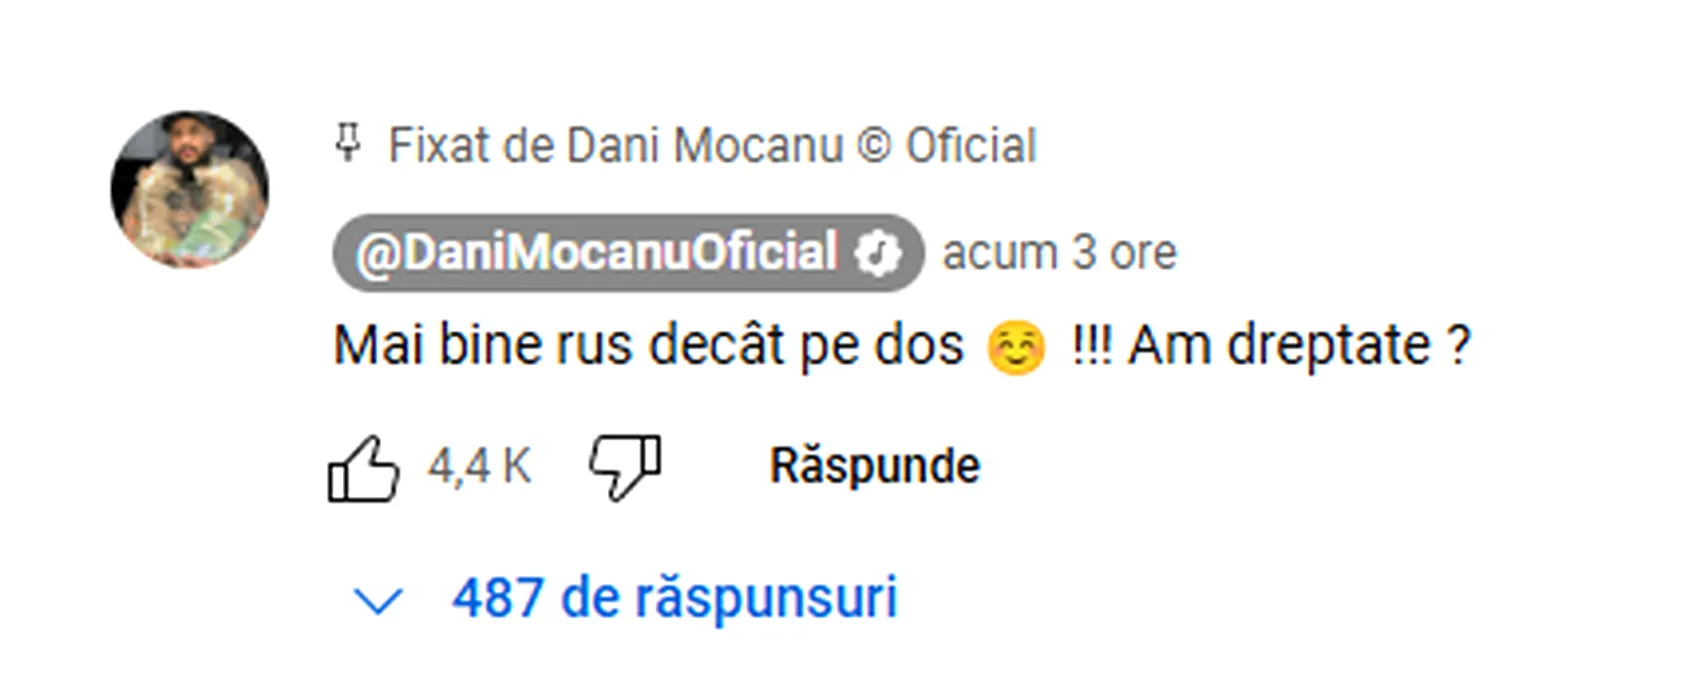The height and width of the screenshot is (700, 1693).
Task: Click the 4,4 K like count
Action: tap(480, 466)
